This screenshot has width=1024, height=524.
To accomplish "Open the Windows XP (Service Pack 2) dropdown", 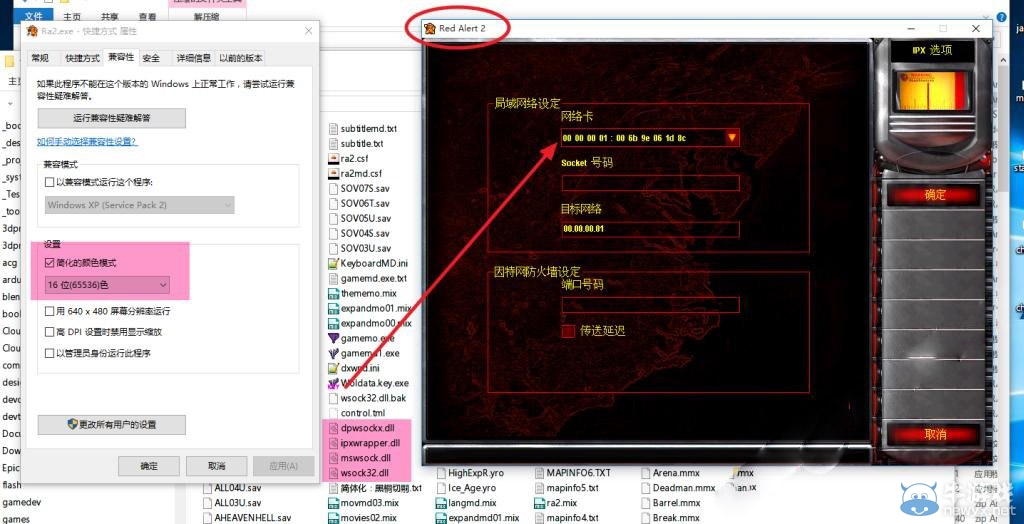I will (139, 205).
